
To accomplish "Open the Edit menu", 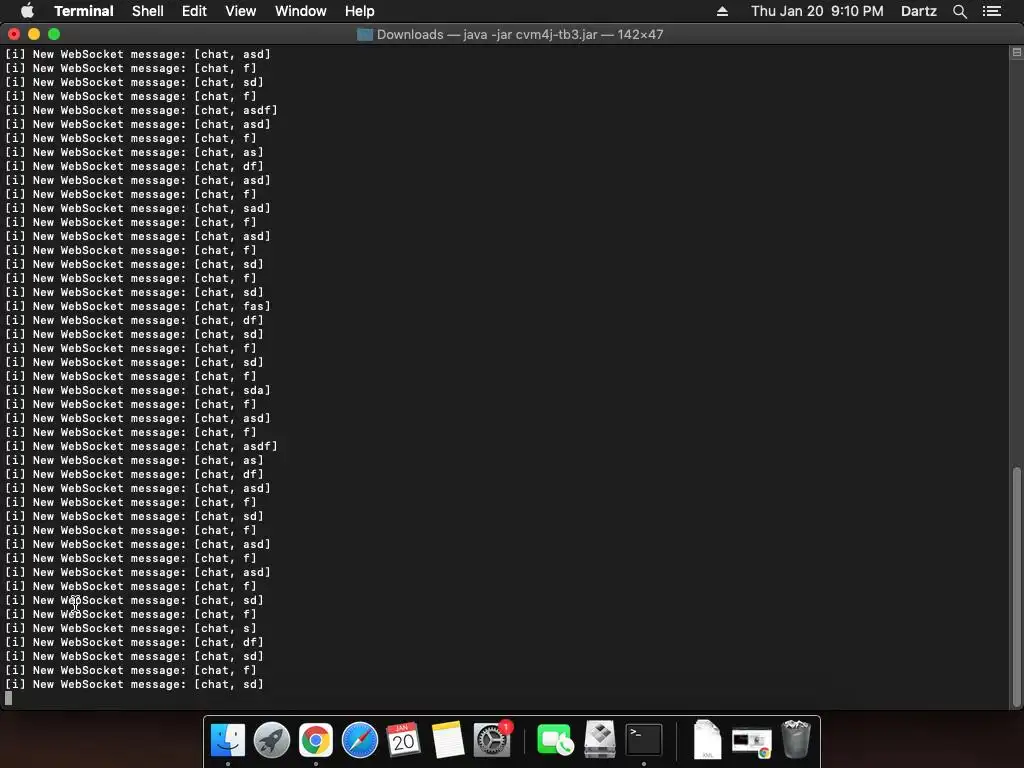I will click(x=194, y=11).
